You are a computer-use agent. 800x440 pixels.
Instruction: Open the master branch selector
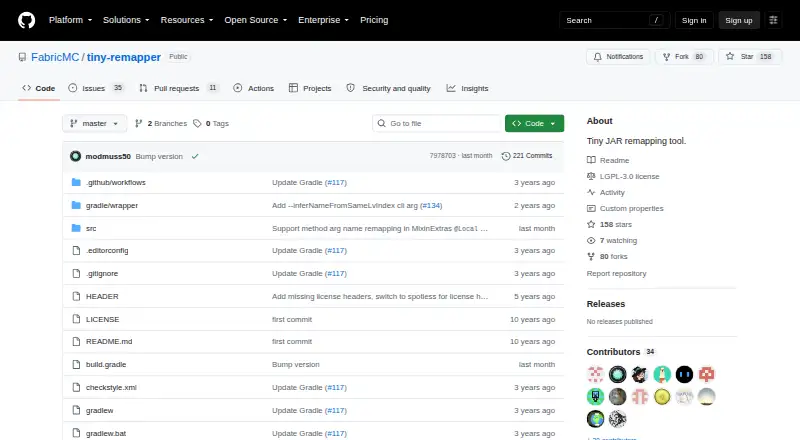coord(94,124)
